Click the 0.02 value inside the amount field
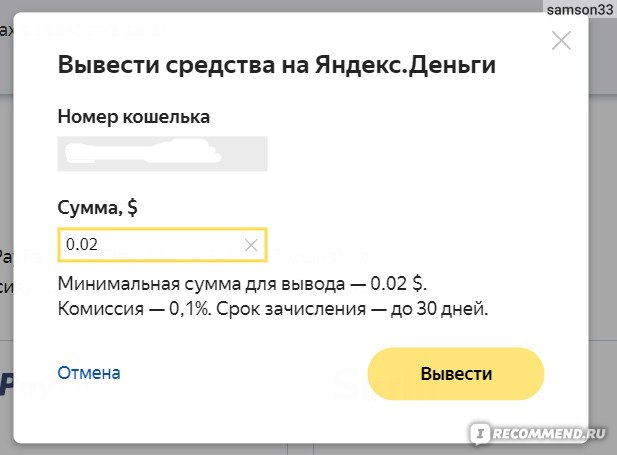 click(82, 244)
